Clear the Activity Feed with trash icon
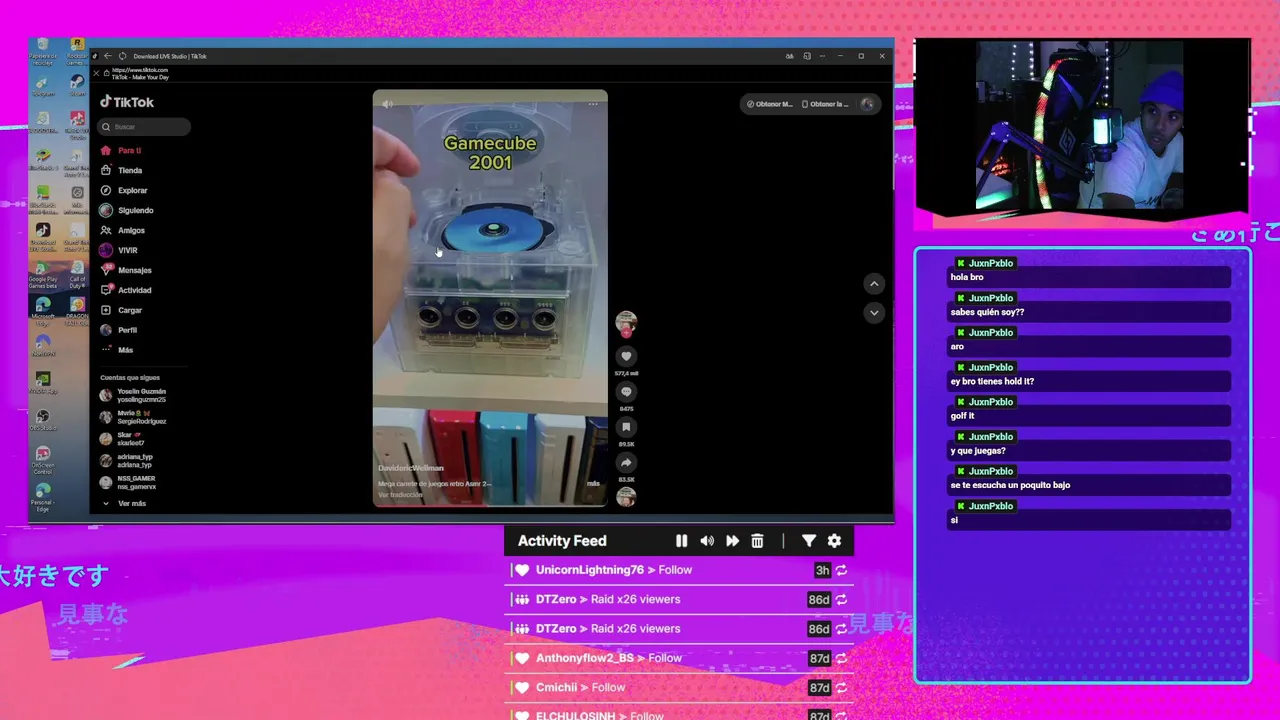 coord(757,541)
